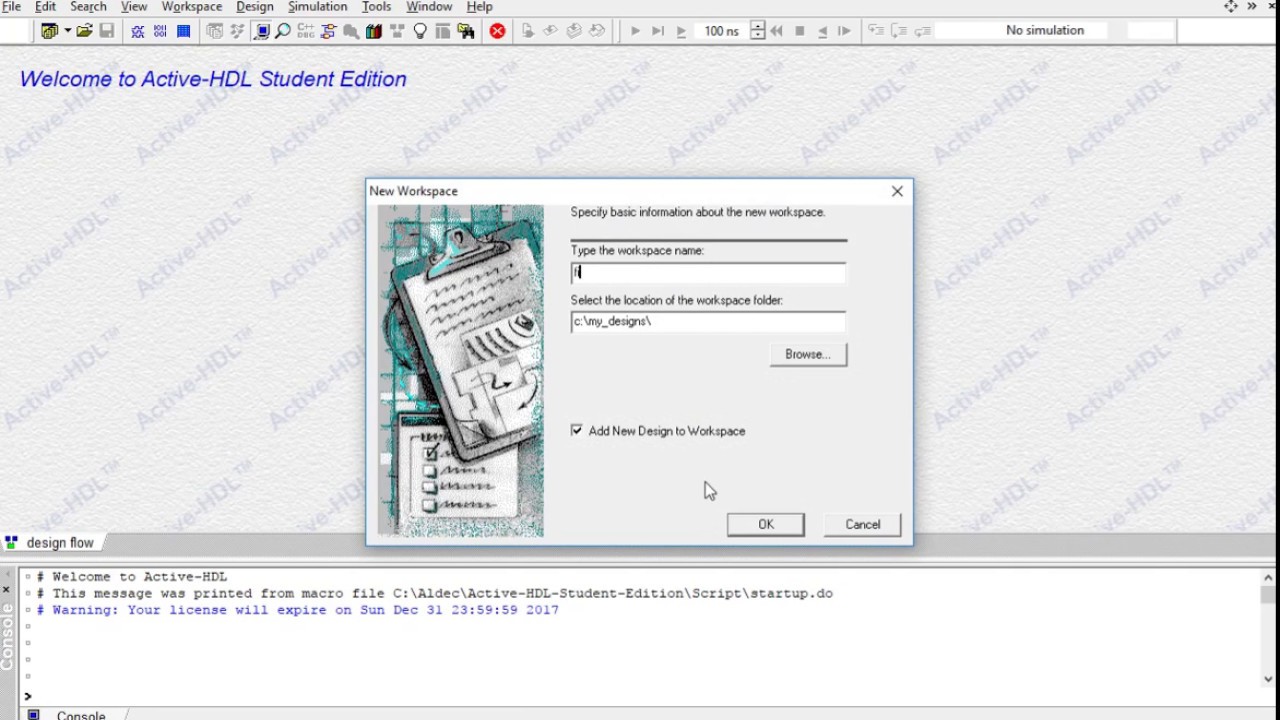
Task: Click the simulation step time field 100 ns
Action: pyautogui.click(x=721, y=31)
